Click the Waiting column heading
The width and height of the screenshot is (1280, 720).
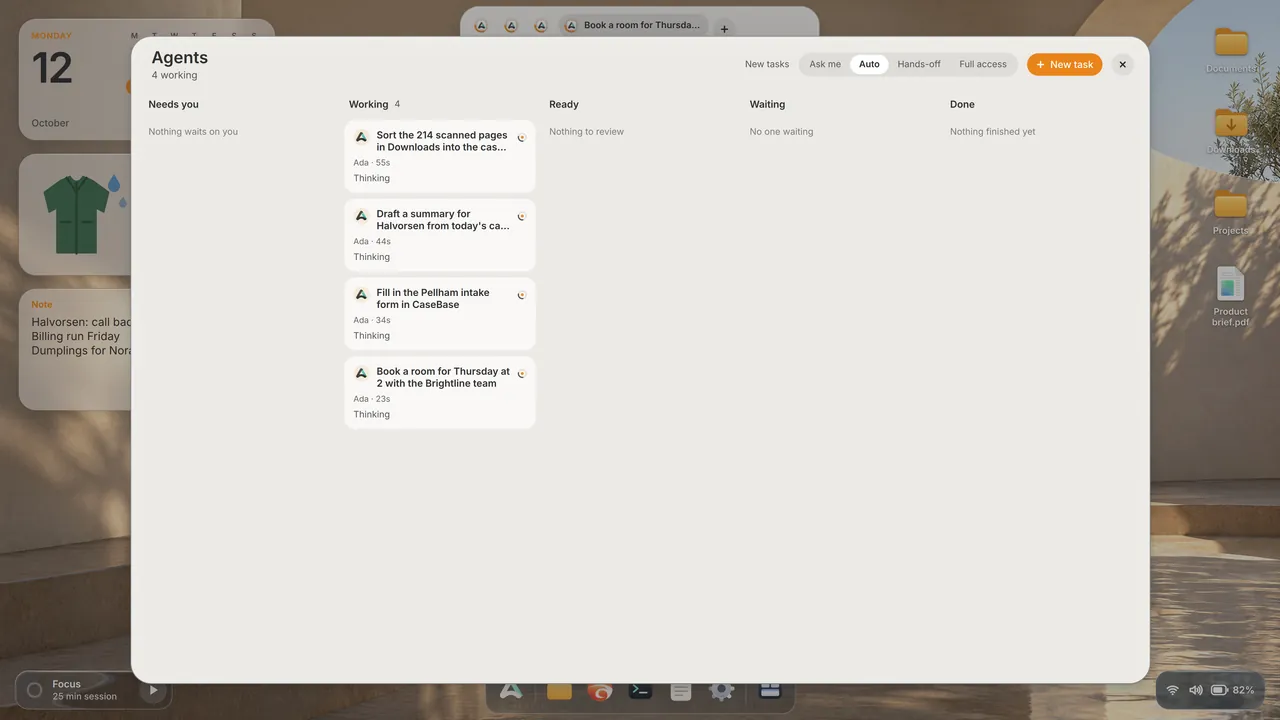[x=767, y=104]
